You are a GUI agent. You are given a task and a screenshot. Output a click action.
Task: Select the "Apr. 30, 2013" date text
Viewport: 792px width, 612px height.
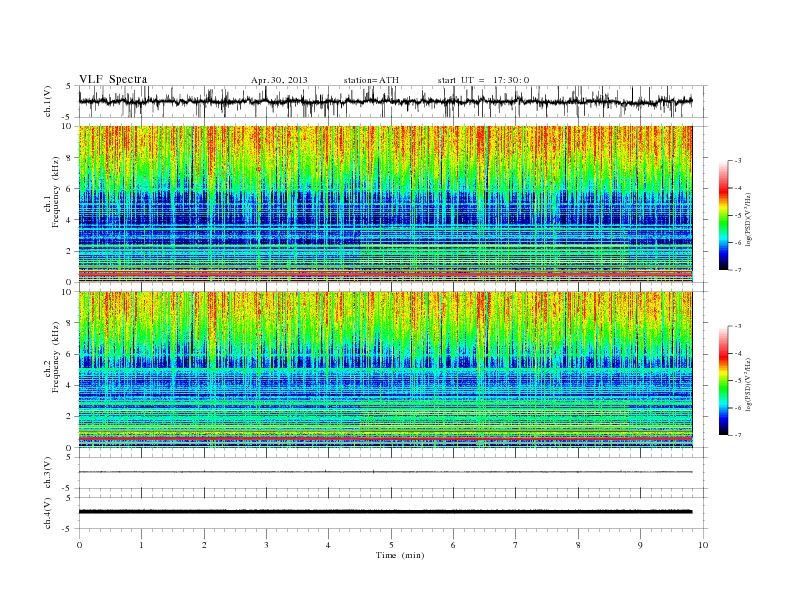tap(279, 80)
